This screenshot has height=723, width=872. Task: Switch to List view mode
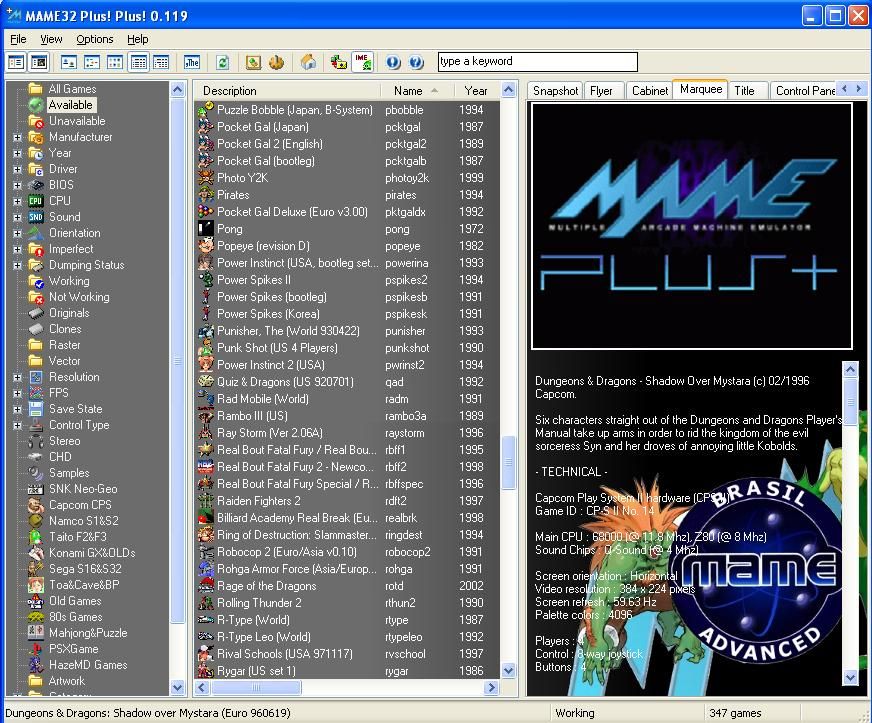click(x=115, y=62)
